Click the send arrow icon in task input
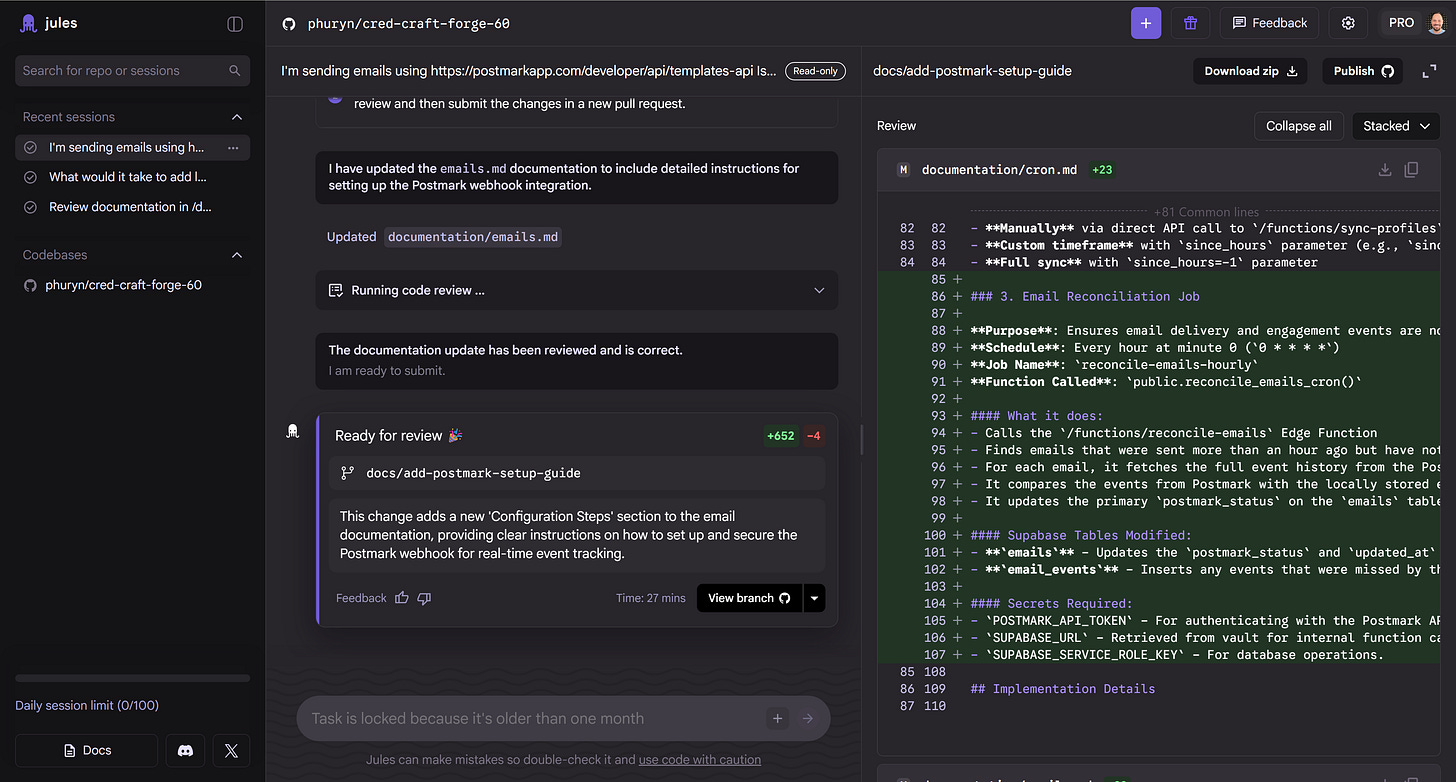1456x782 pixels. coord(808,718)
